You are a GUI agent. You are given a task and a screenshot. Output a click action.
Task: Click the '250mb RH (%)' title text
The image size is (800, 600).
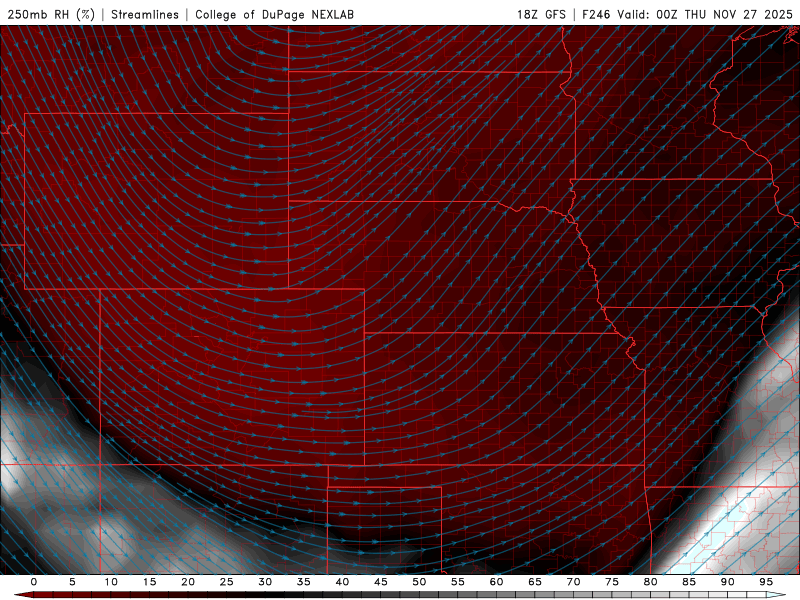(52, 14)
